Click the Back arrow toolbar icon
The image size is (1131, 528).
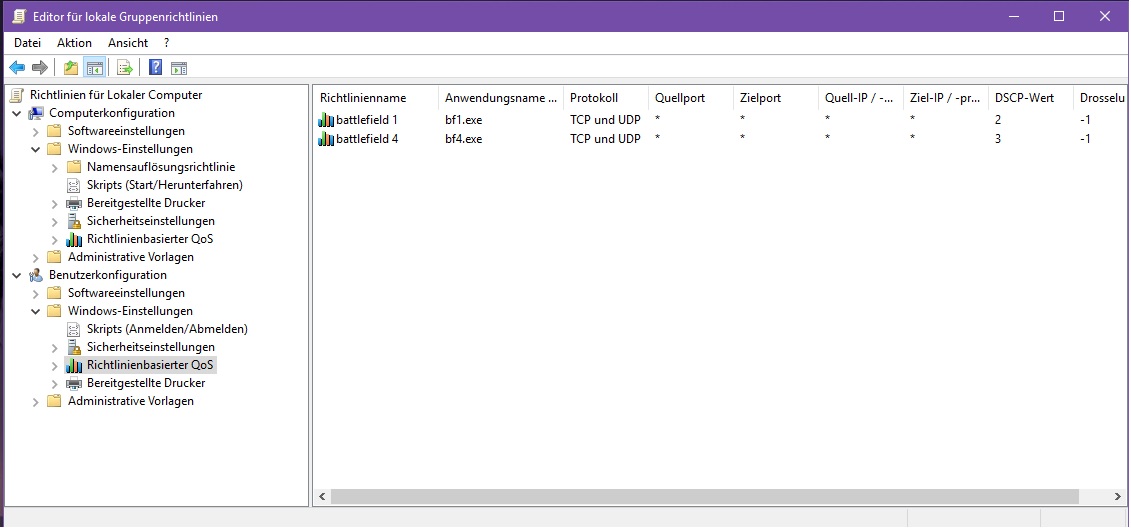(17, 68)
